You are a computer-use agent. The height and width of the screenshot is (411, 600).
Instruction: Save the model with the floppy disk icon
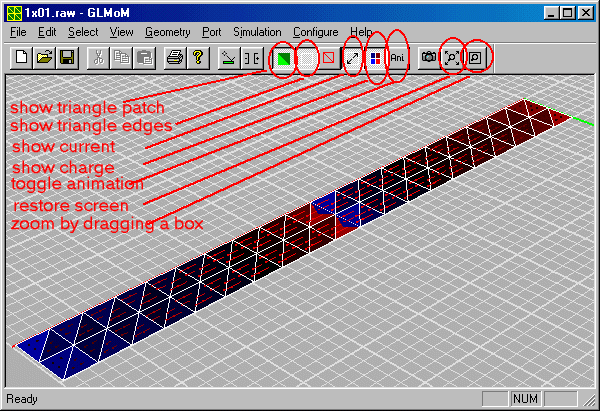point(67,58)
